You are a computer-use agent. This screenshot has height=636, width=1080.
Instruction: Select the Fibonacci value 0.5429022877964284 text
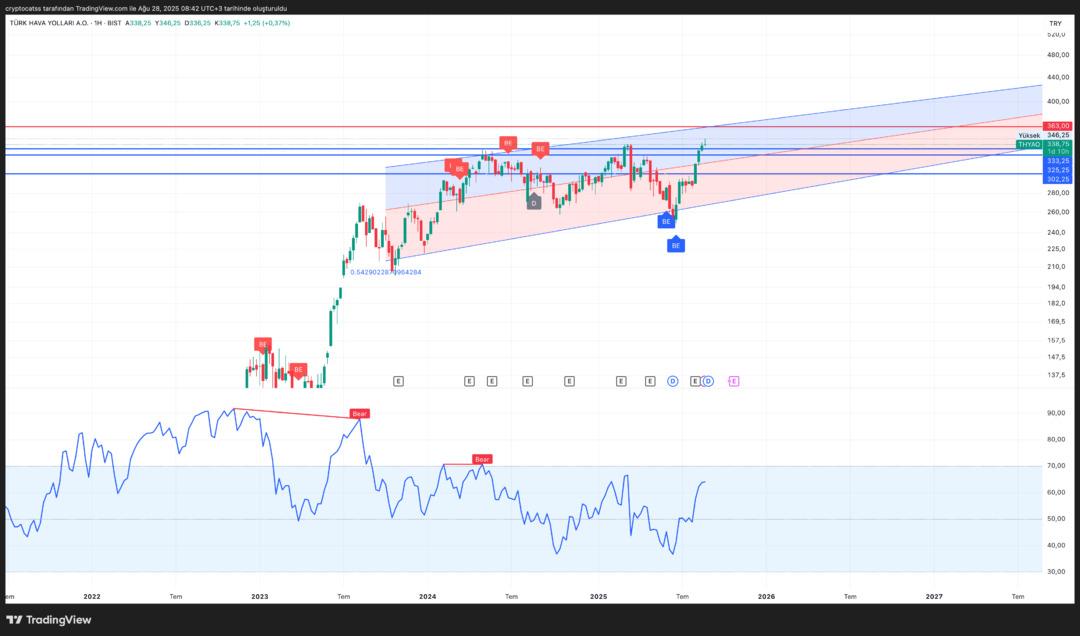click(x=386, y=272)
